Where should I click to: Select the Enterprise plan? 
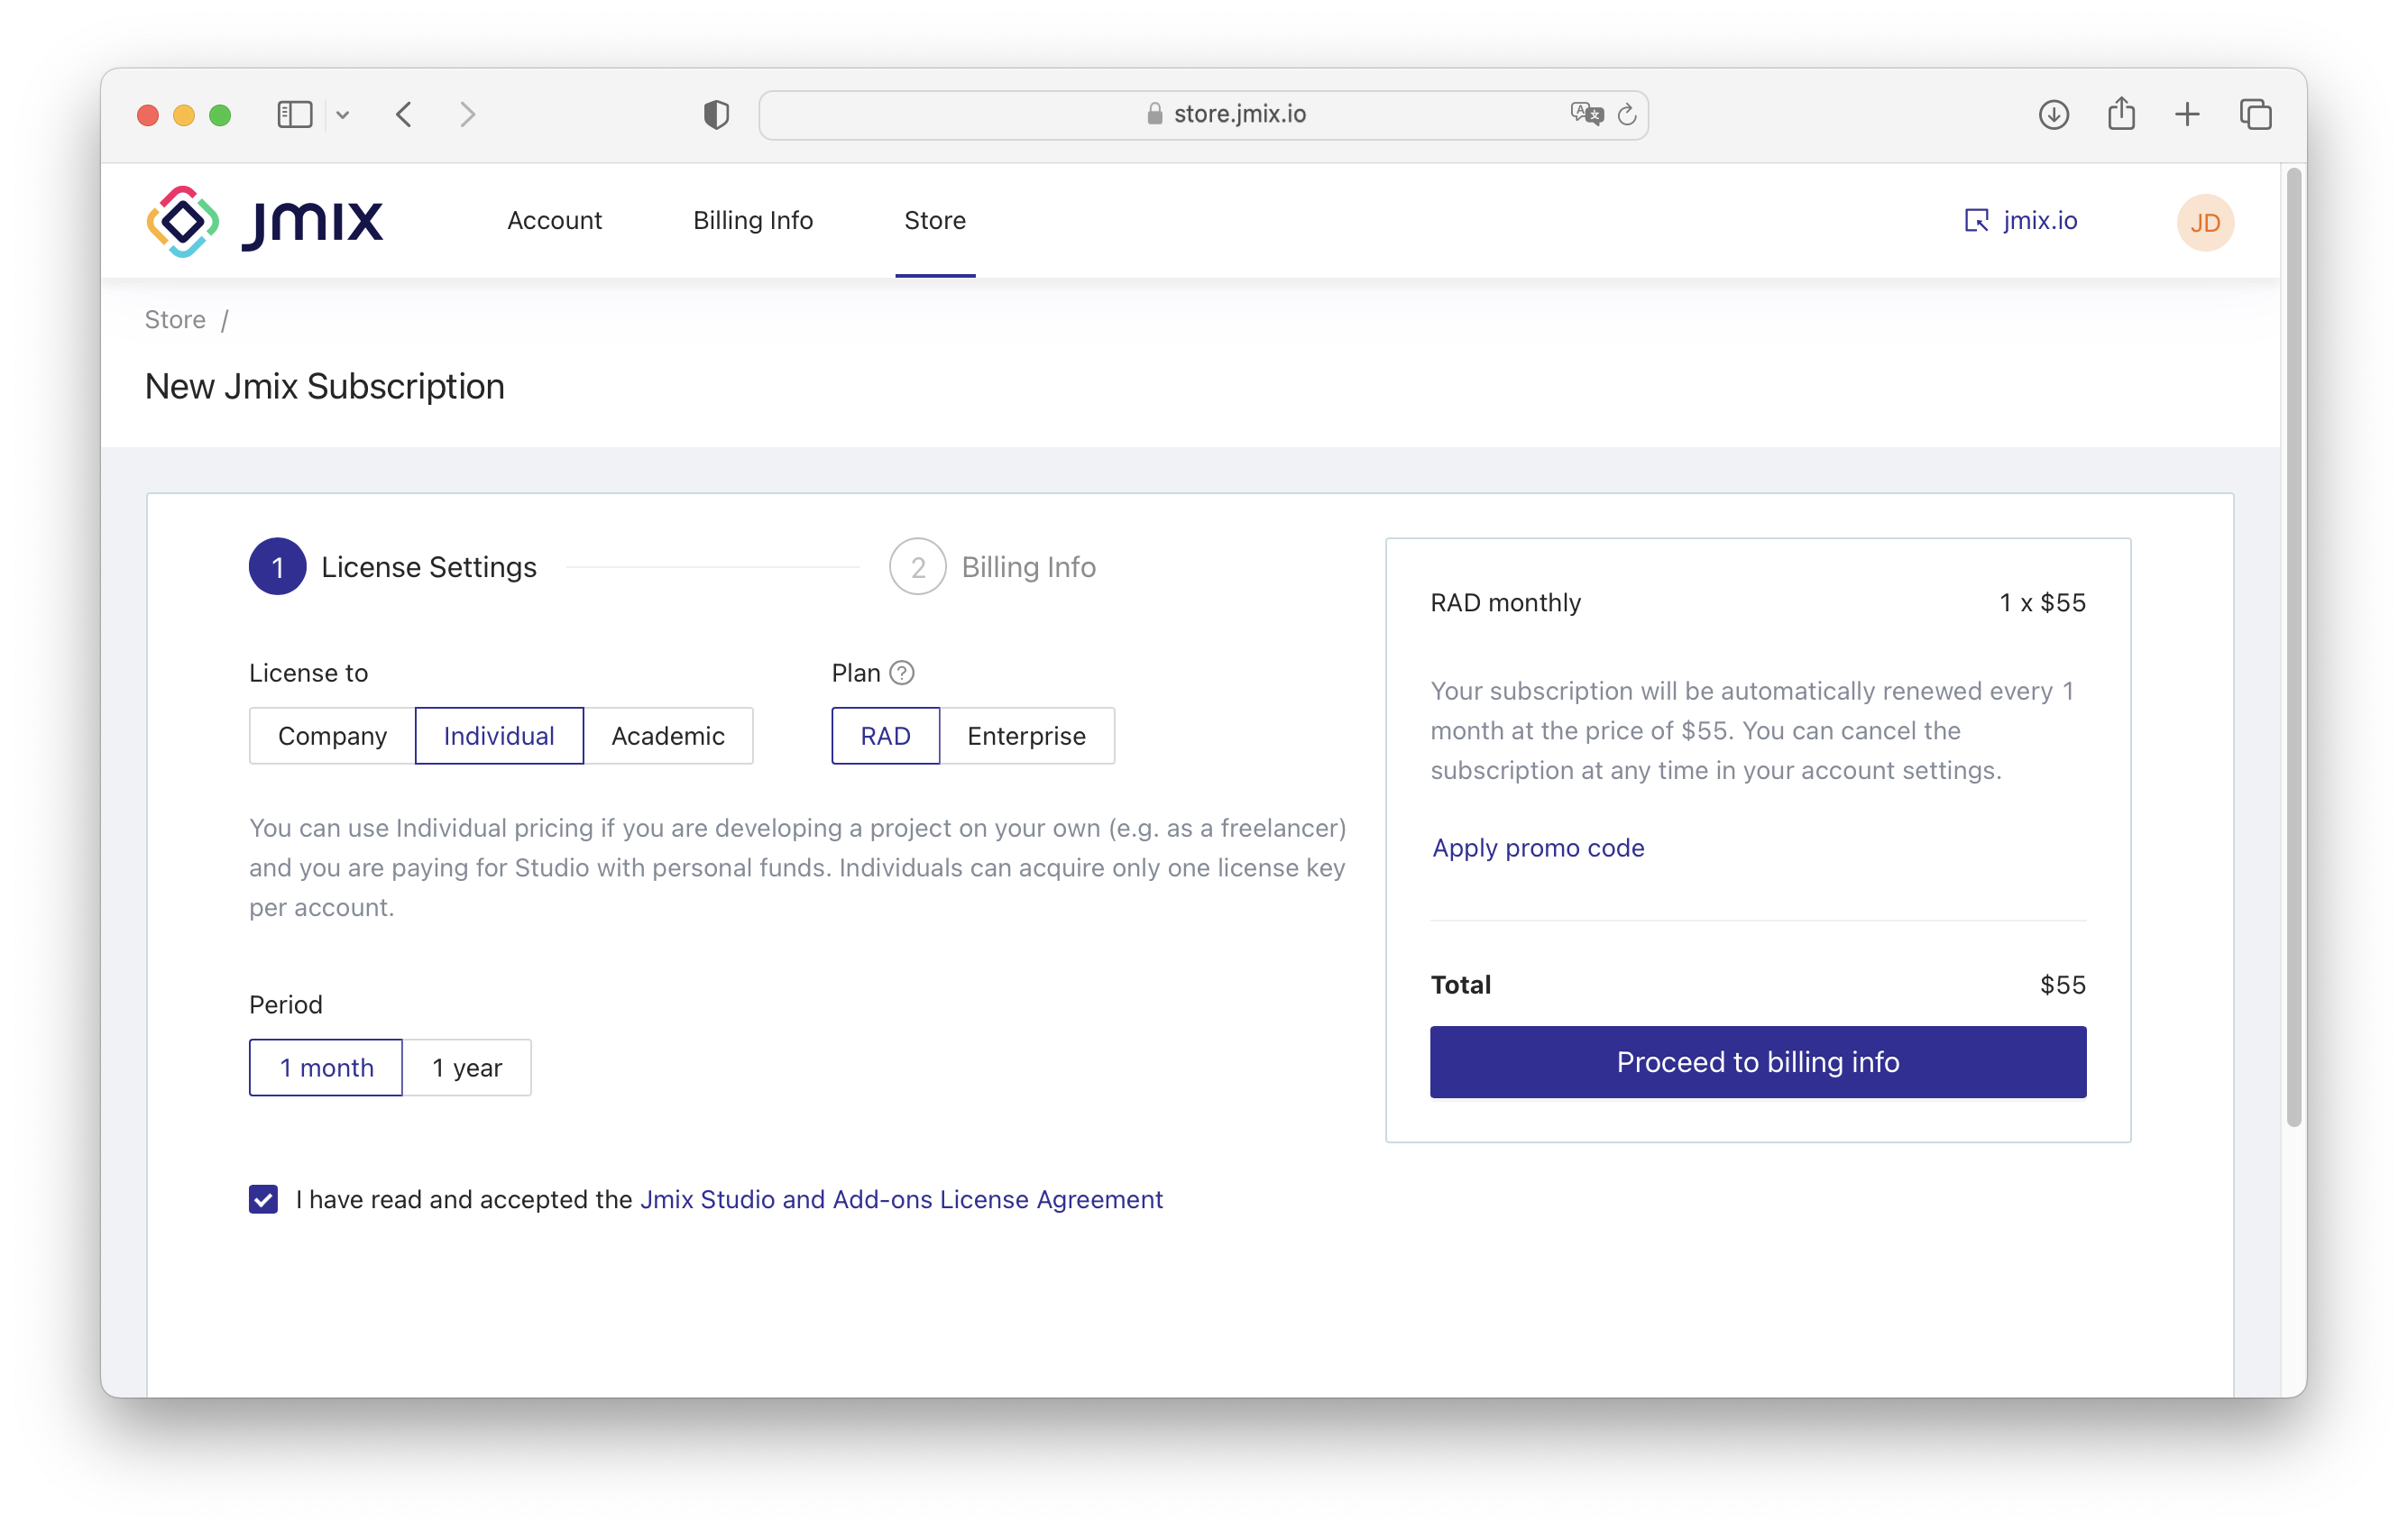pos(1024,735)
